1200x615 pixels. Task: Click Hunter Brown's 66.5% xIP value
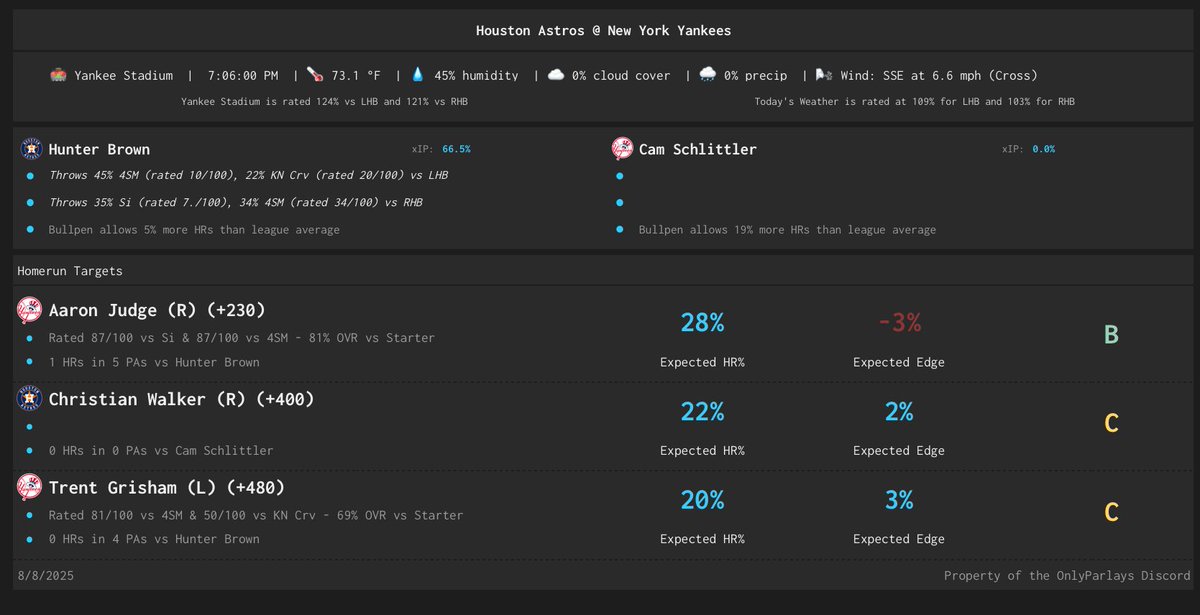pyautogui.click(x=456, y=149)
